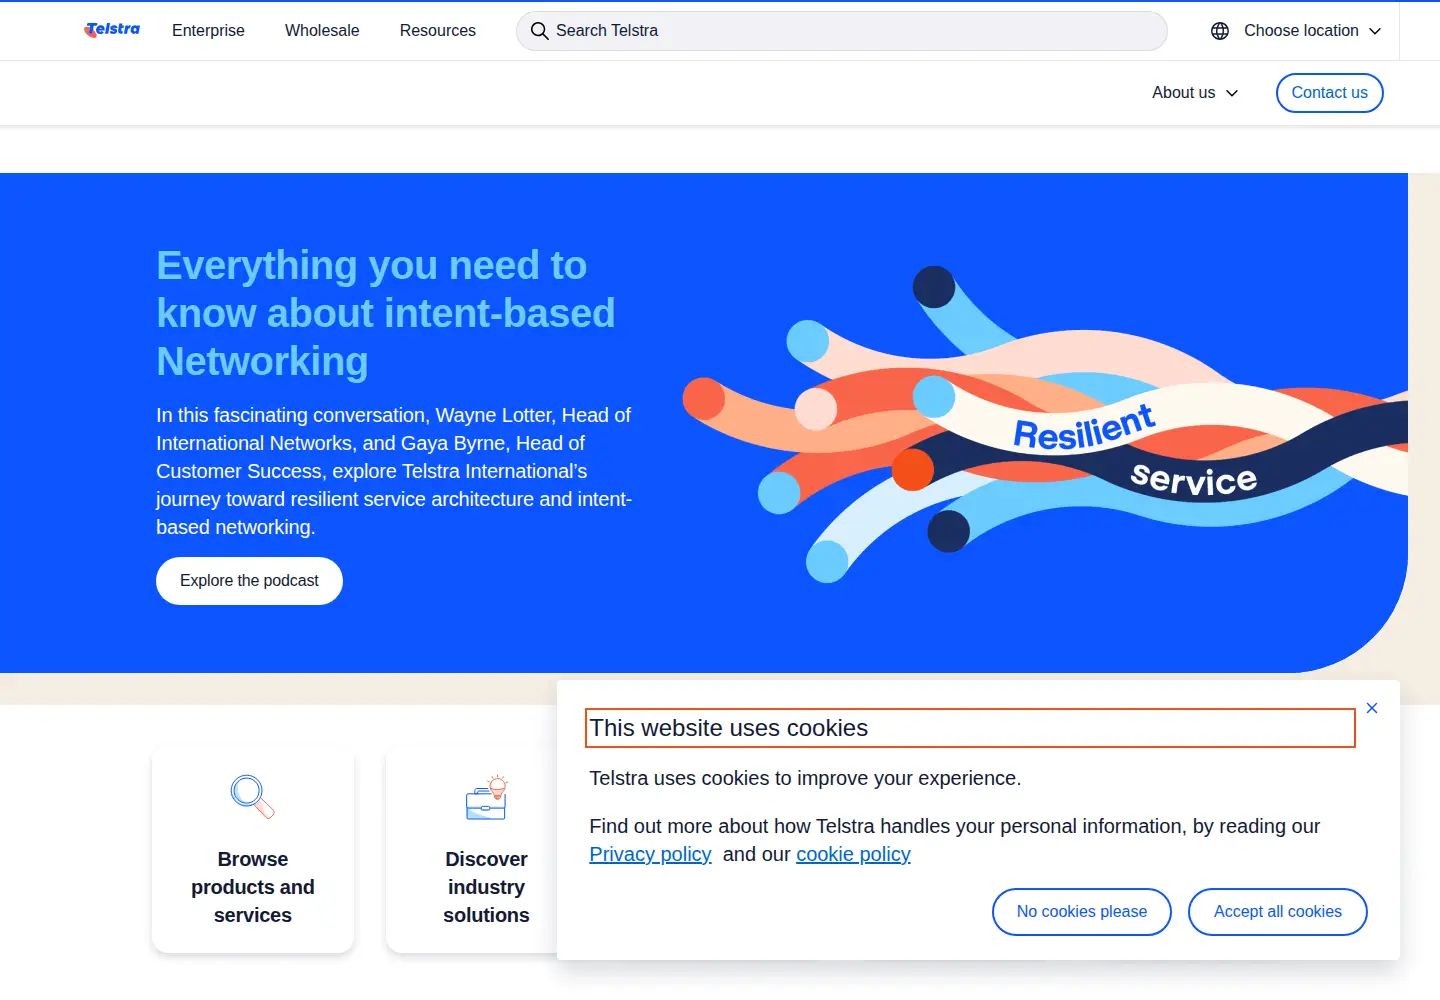Click the Contact us button
Viewport: 1440px width, 1000px height.
(1330, 93)
